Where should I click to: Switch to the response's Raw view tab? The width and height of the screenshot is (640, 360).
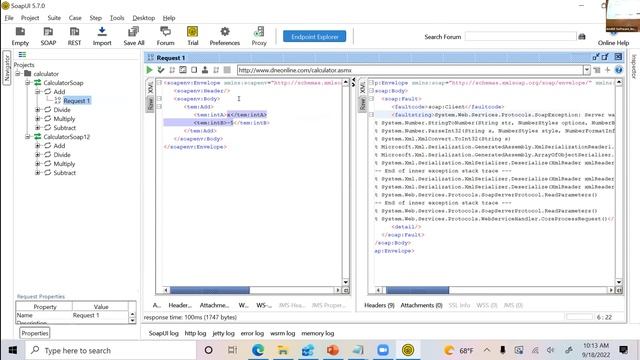tap(362, 104)
